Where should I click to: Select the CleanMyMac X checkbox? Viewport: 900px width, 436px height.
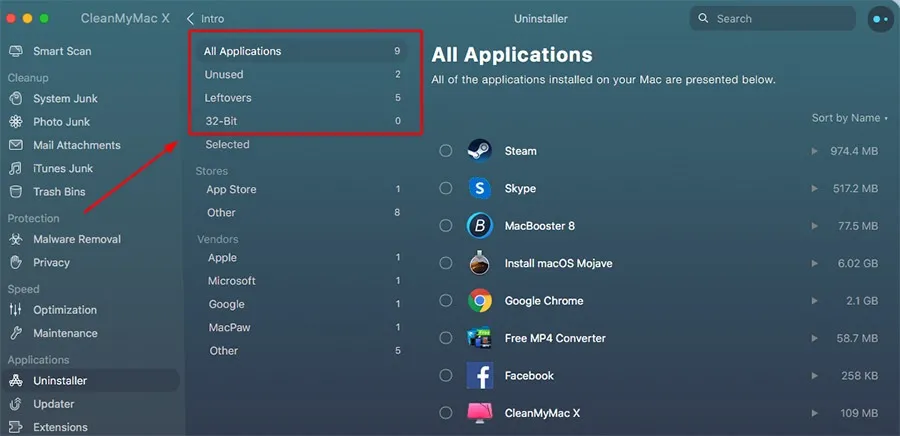(x=446, y=412)
